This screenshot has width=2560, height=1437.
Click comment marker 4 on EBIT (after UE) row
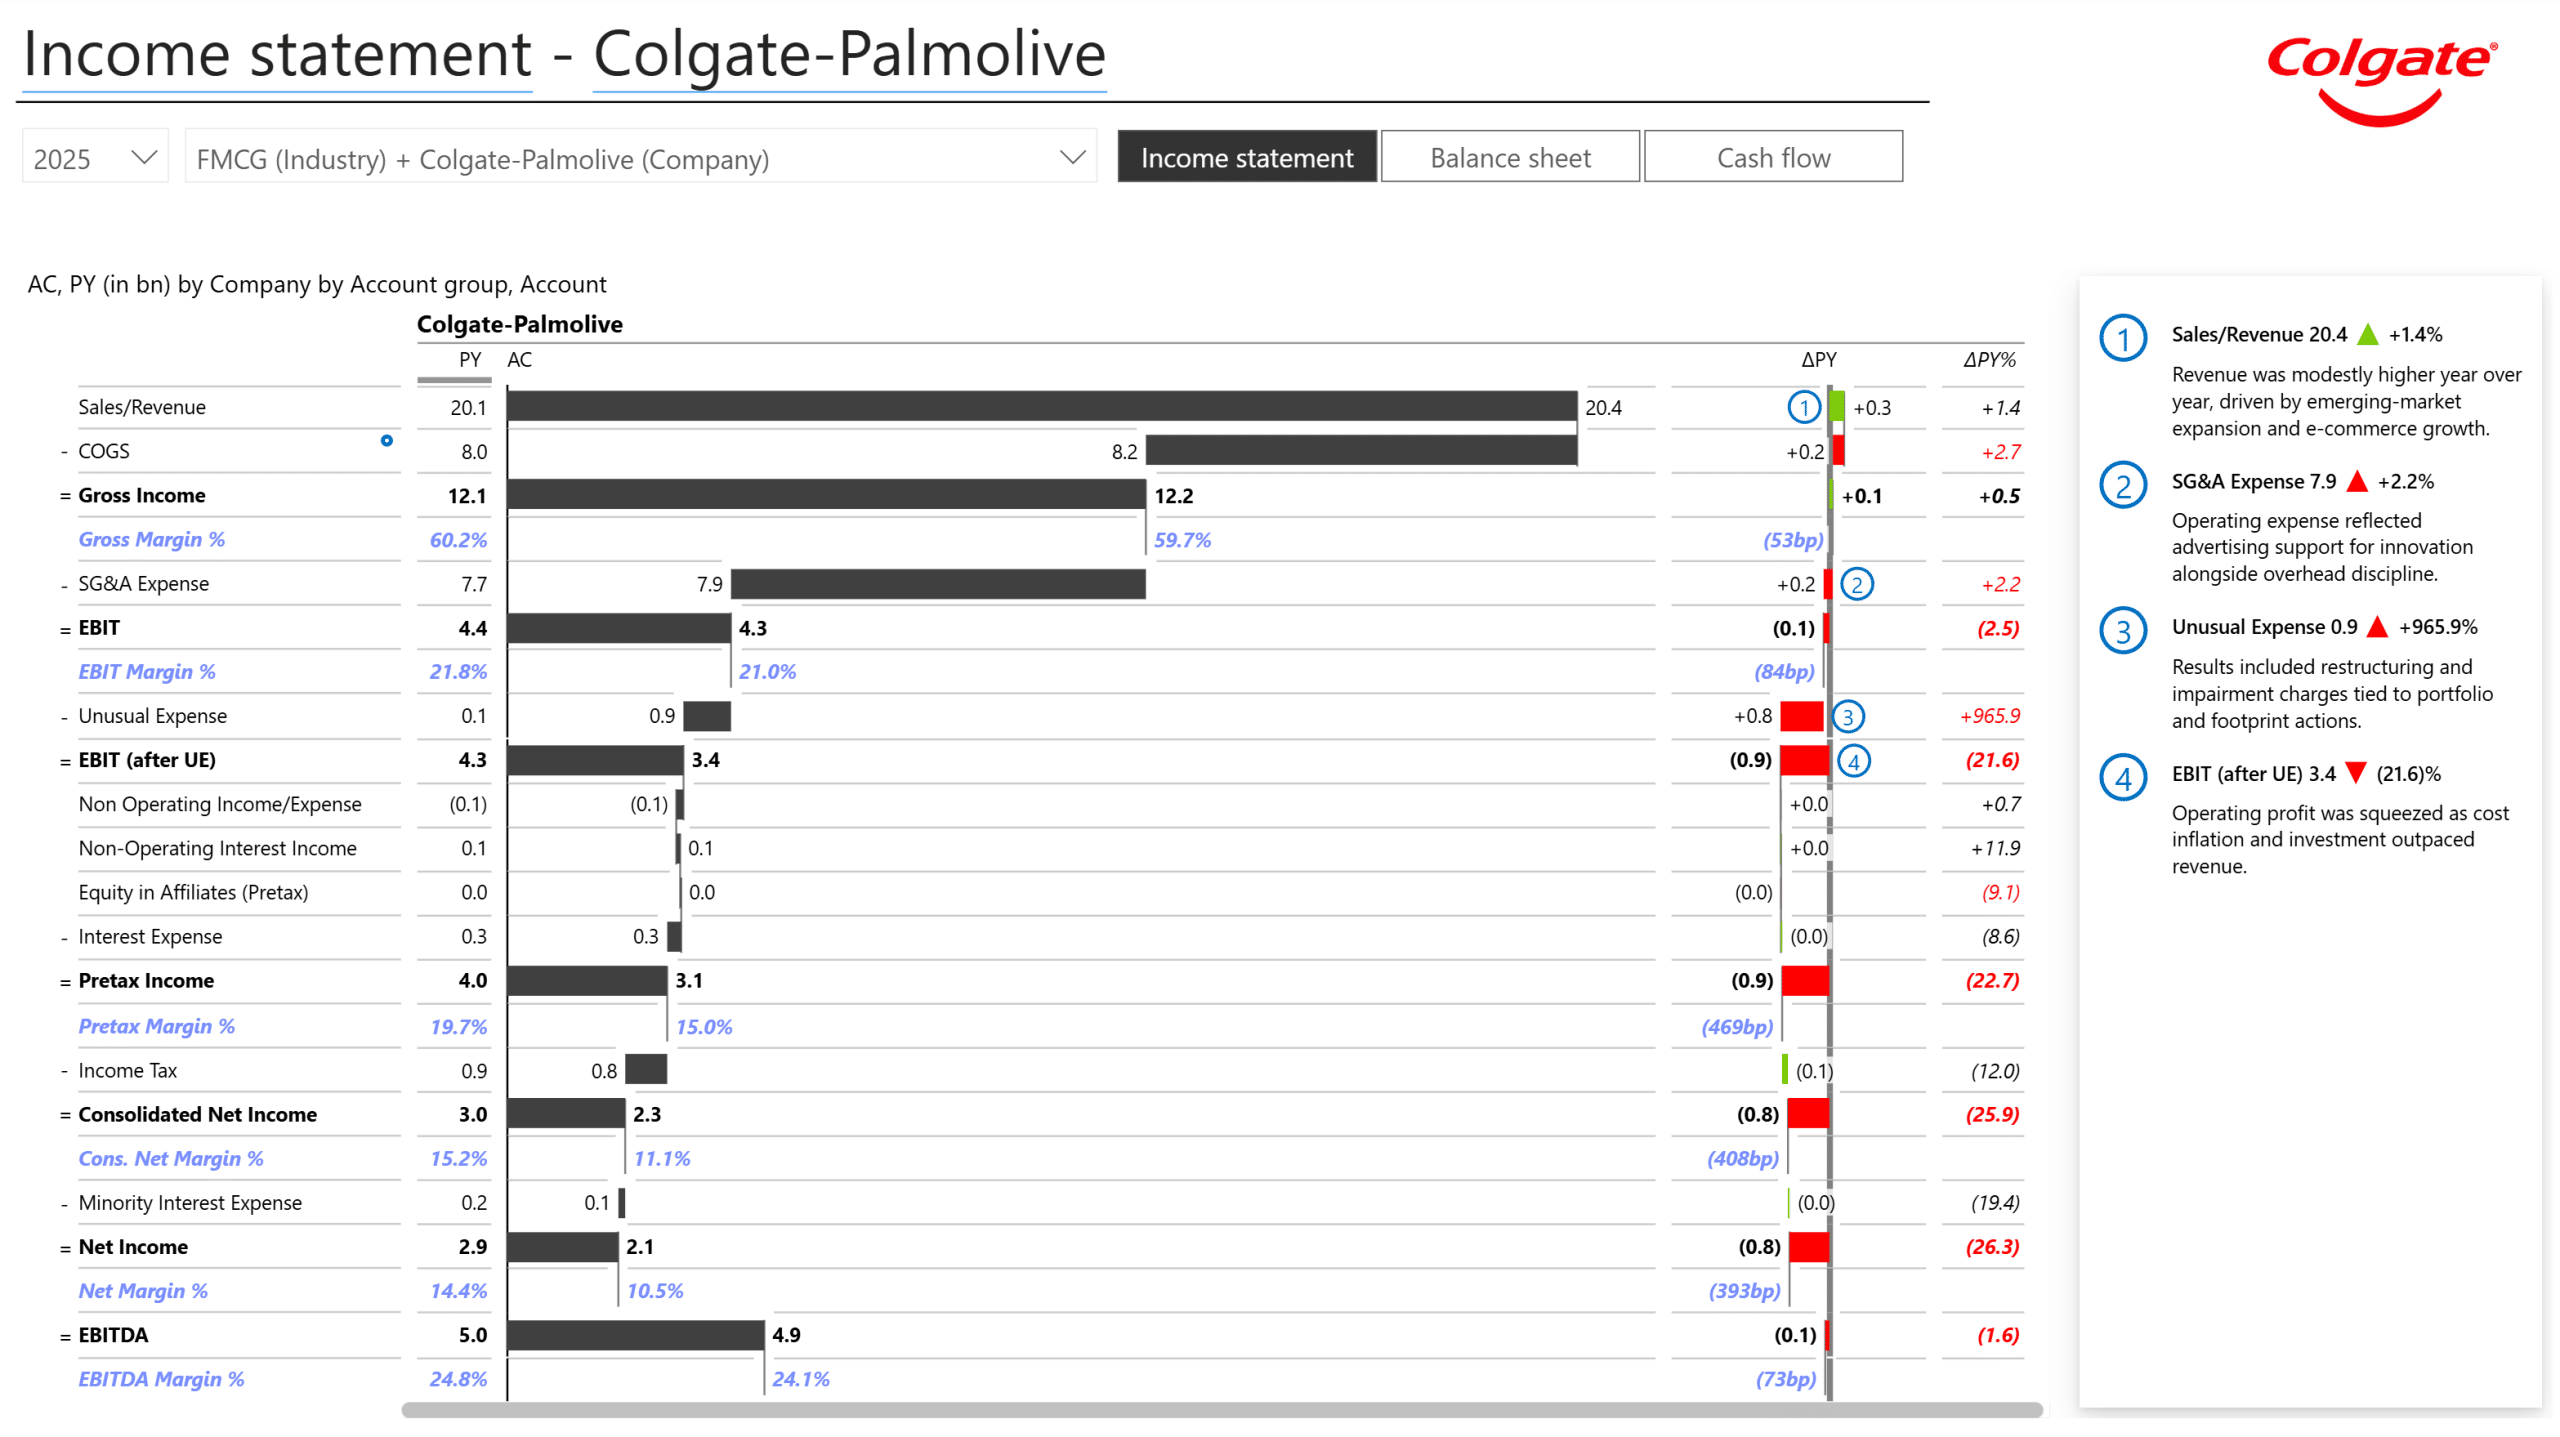pyautogui.click(x=1853, y=761)
